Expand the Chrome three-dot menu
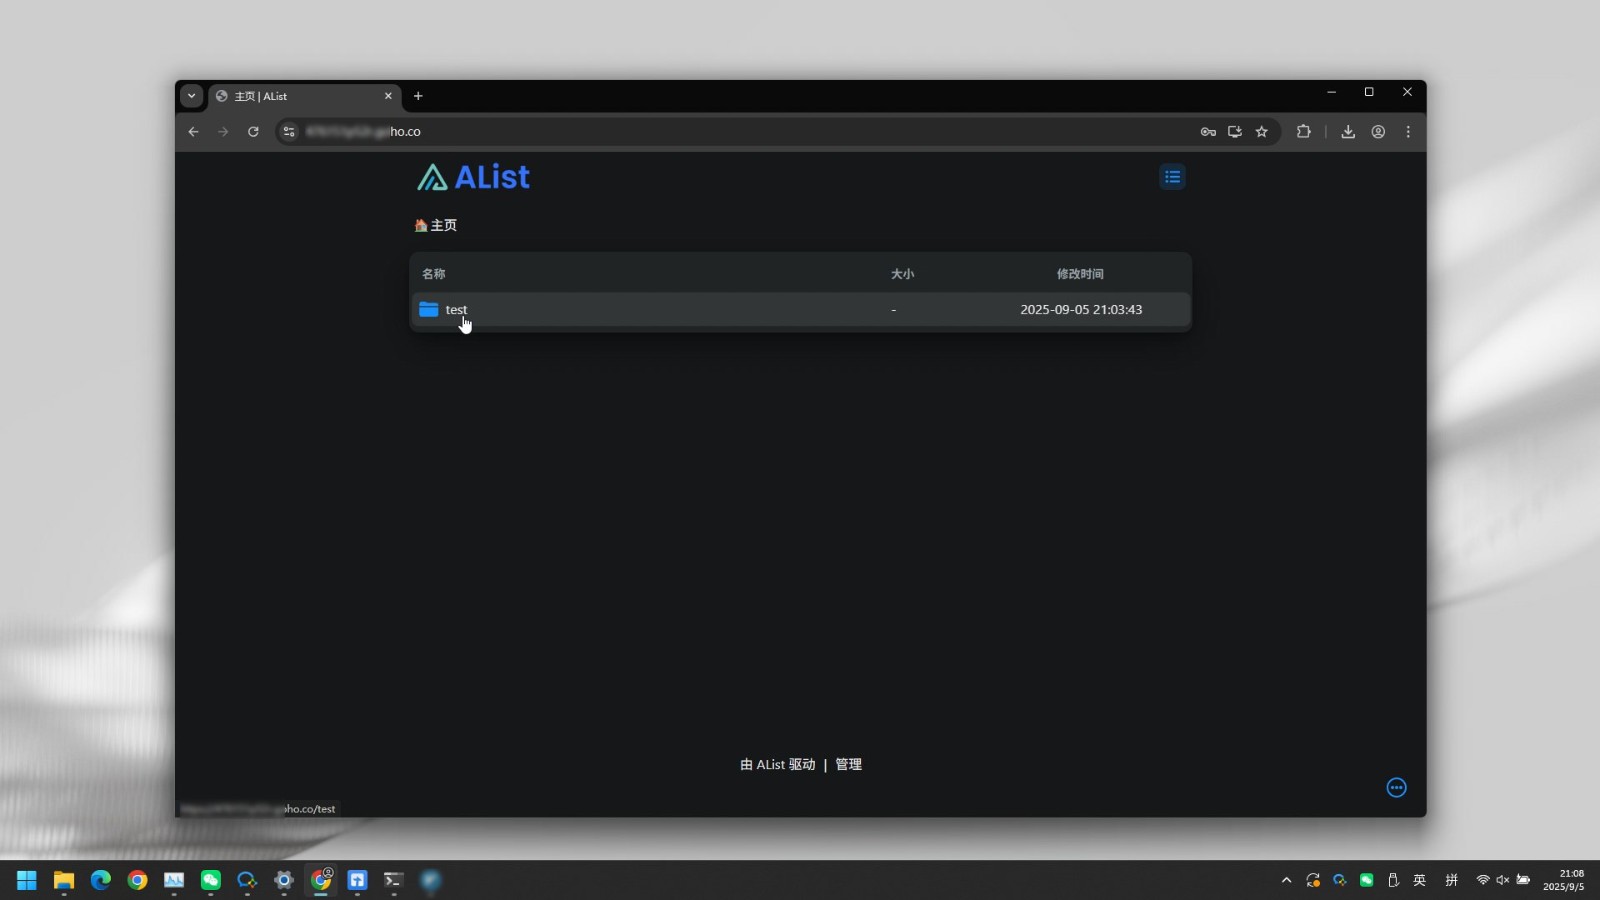1600x900 pixels. click(1408, 132)
